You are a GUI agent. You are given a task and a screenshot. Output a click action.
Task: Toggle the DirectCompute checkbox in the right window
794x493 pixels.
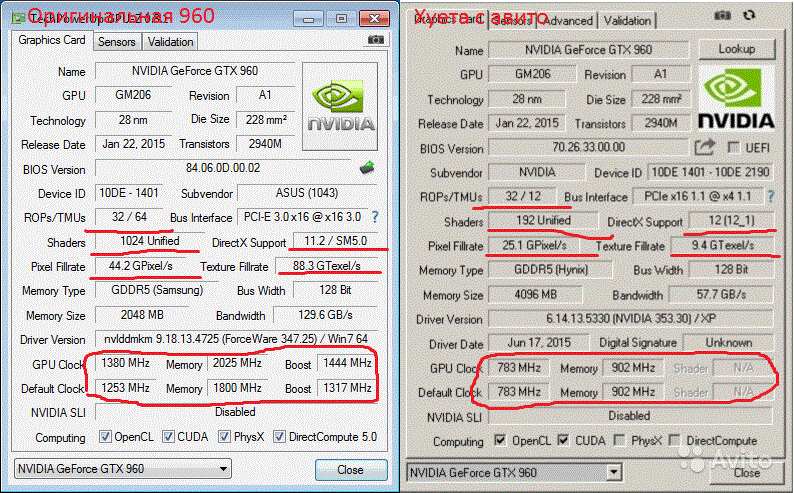(674, 440)
